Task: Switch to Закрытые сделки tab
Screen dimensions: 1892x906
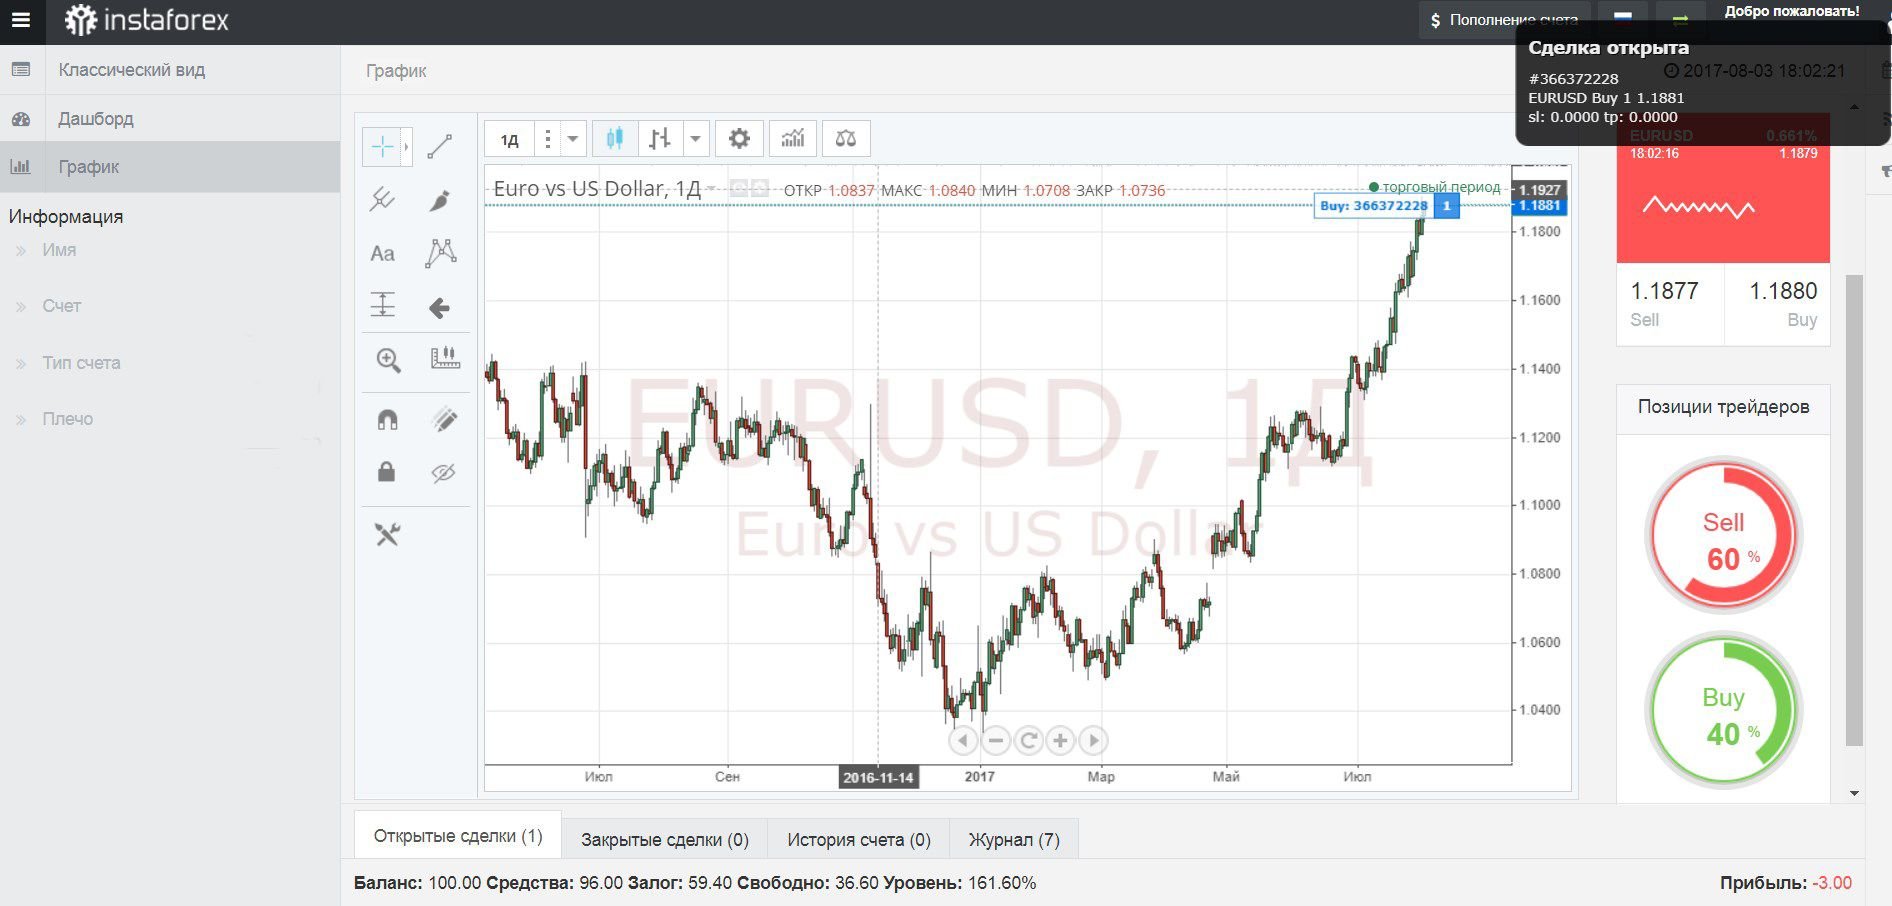Action: pos(665,839)
